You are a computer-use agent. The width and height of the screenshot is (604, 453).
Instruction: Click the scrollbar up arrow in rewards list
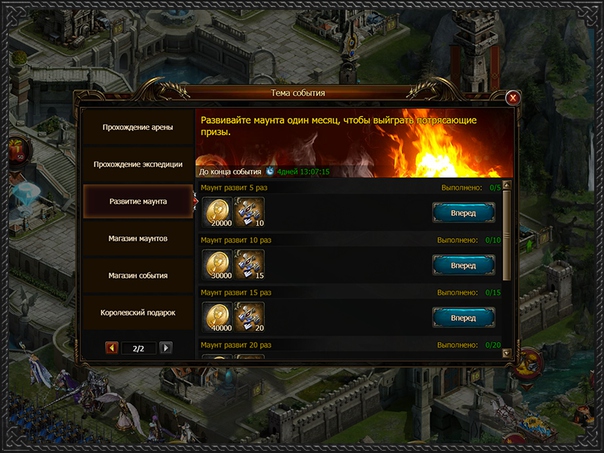[507, 185]
